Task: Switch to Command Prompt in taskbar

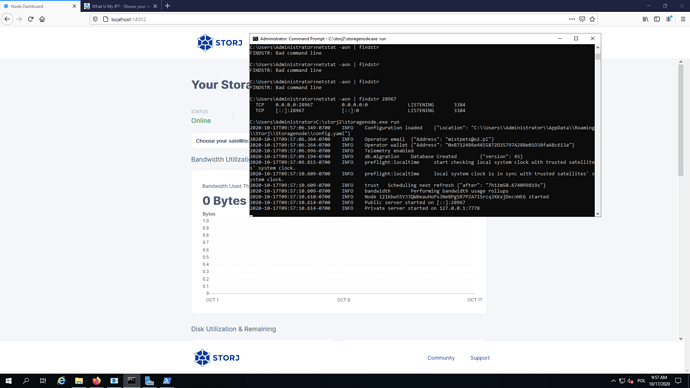Action: [x=132, y=381]
